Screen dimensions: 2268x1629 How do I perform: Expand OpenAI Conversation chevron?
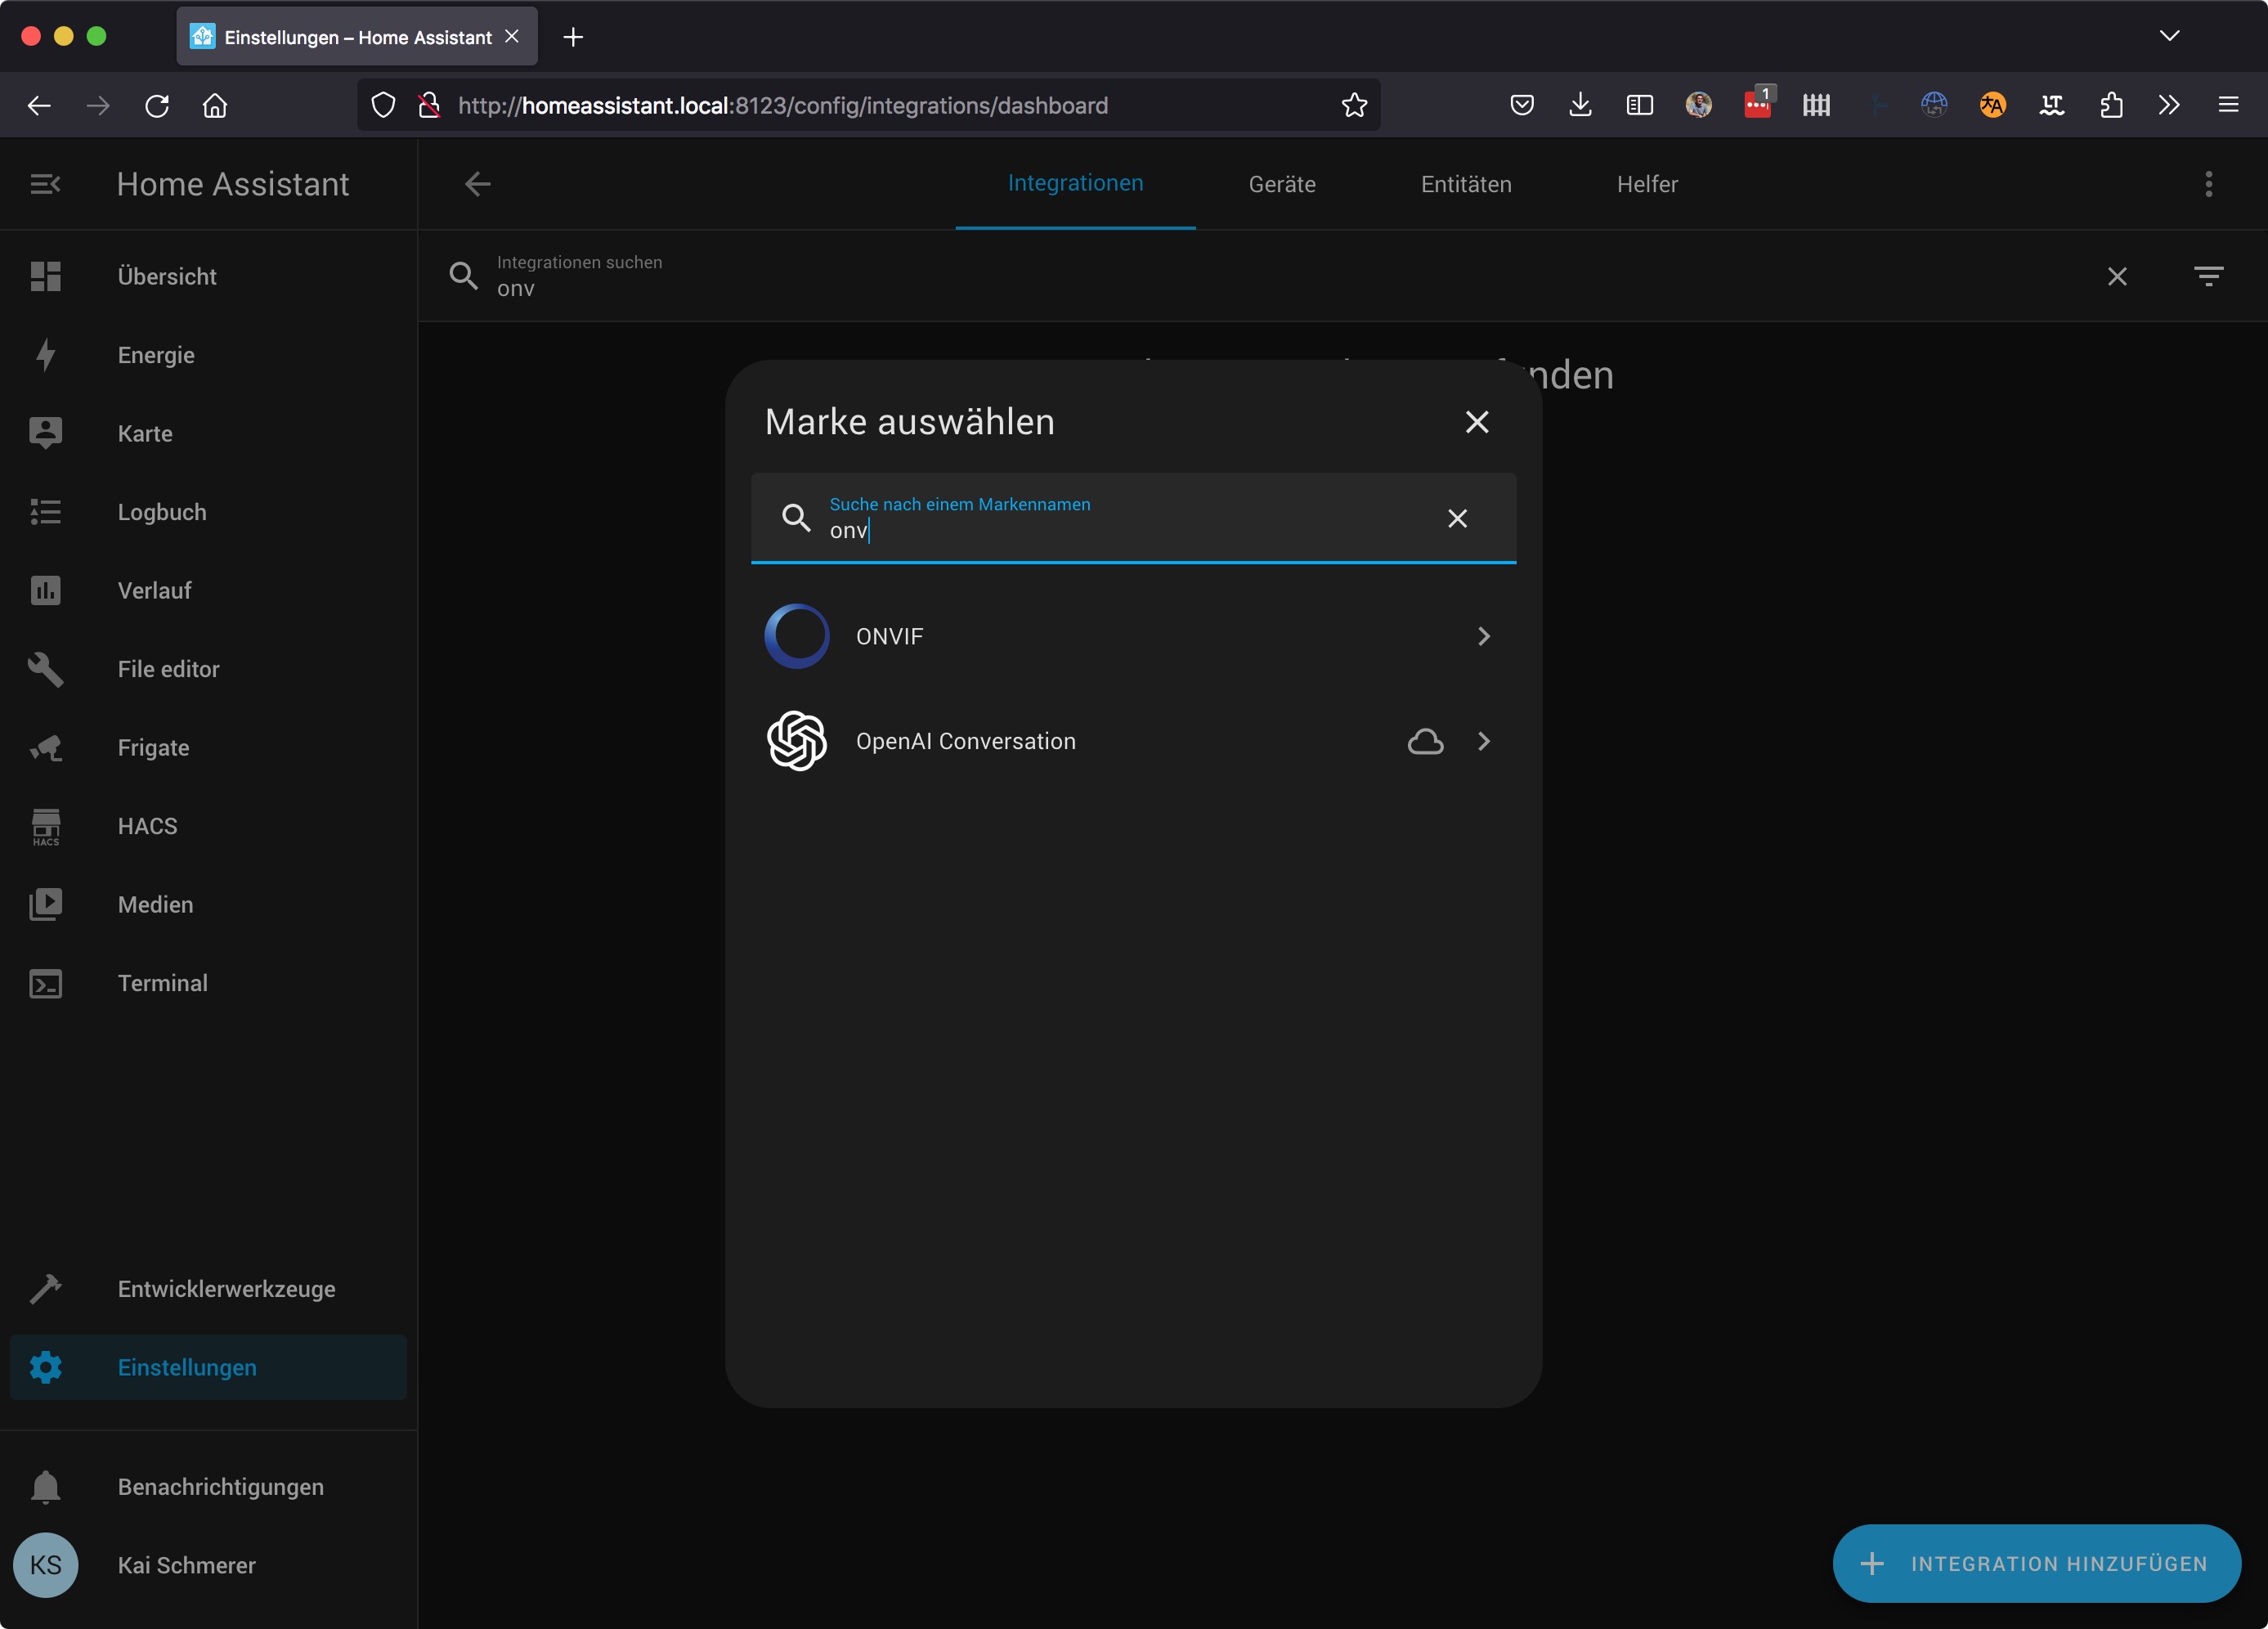click(1483, 741)
